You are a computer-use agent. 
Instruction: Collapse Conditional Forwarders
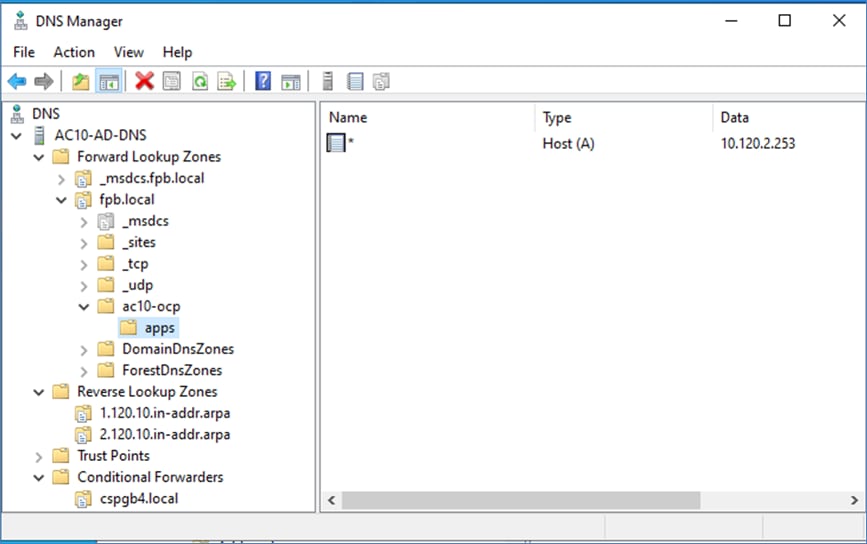coord(39,478)
